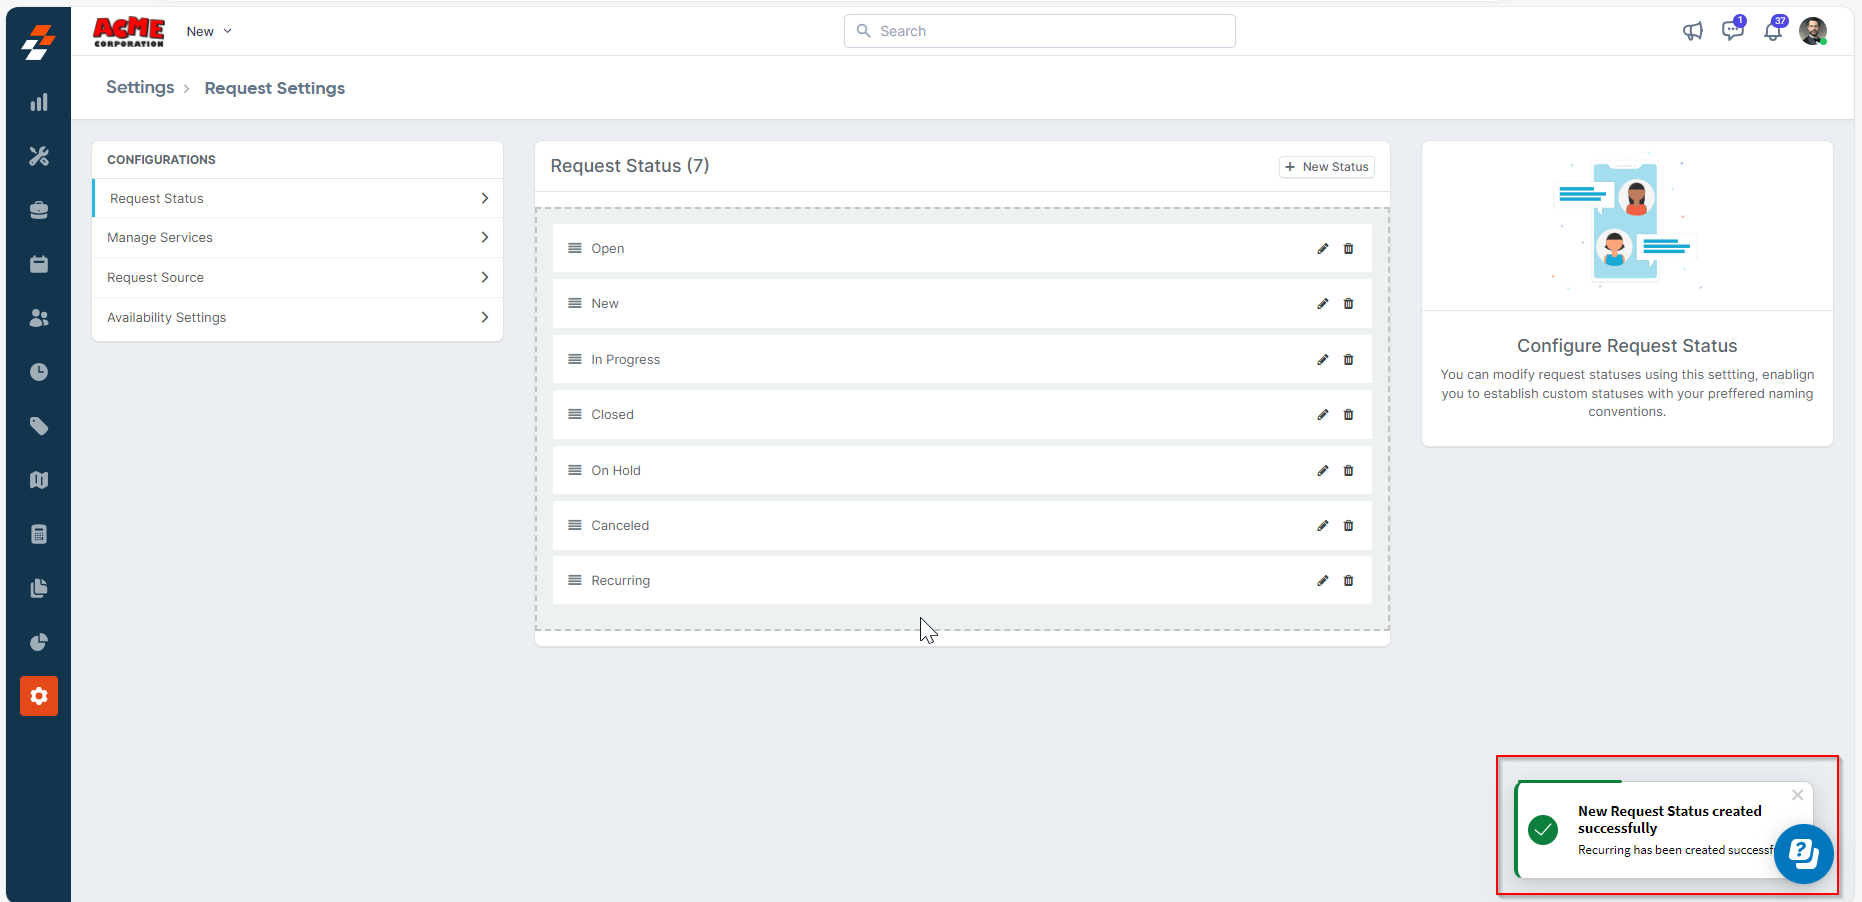Click the trash icon for Canceled status
The height and width of the screenshot is (902, 1862).
[1348, 526]
